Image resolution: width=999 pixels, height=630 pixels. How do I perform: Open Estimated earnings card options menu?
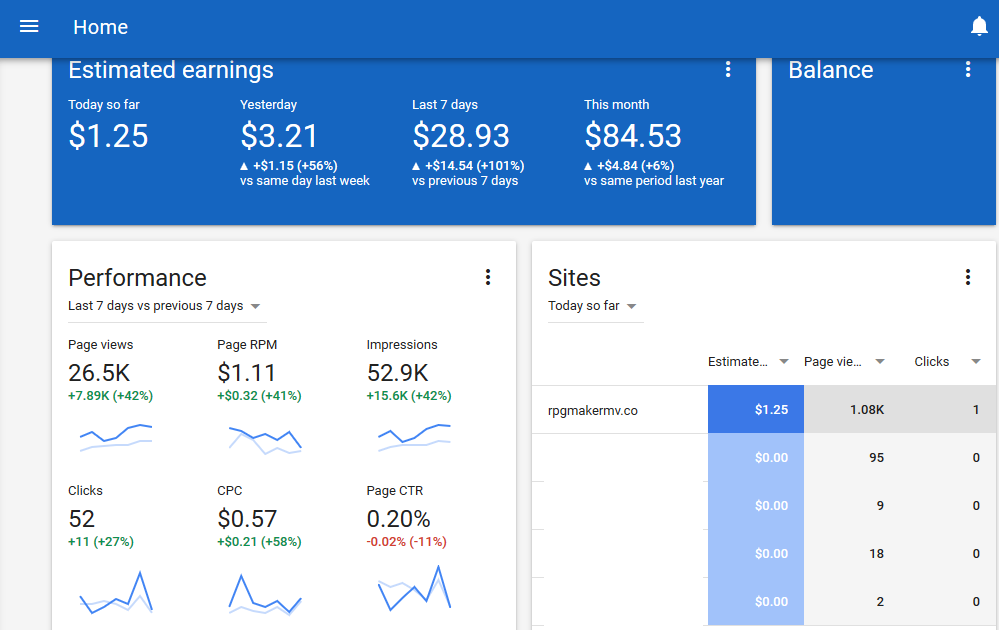[728, 69]
